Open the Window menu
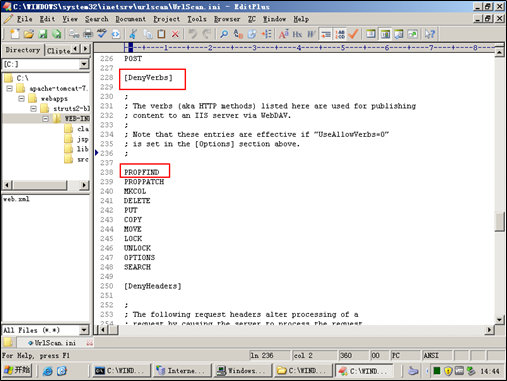 pyautogui.click(x=274, y=19)
